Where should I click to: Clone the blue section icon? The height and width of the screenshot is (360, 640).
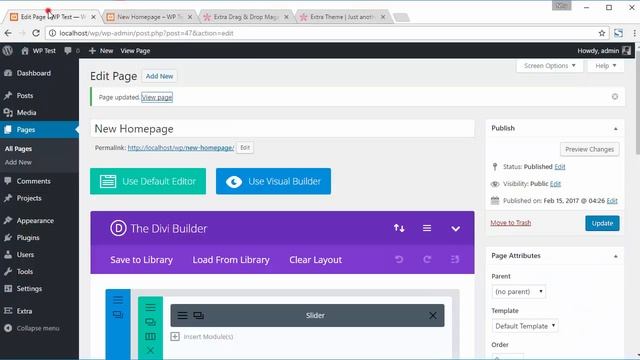pyautogui.click(x=118, y=315)
